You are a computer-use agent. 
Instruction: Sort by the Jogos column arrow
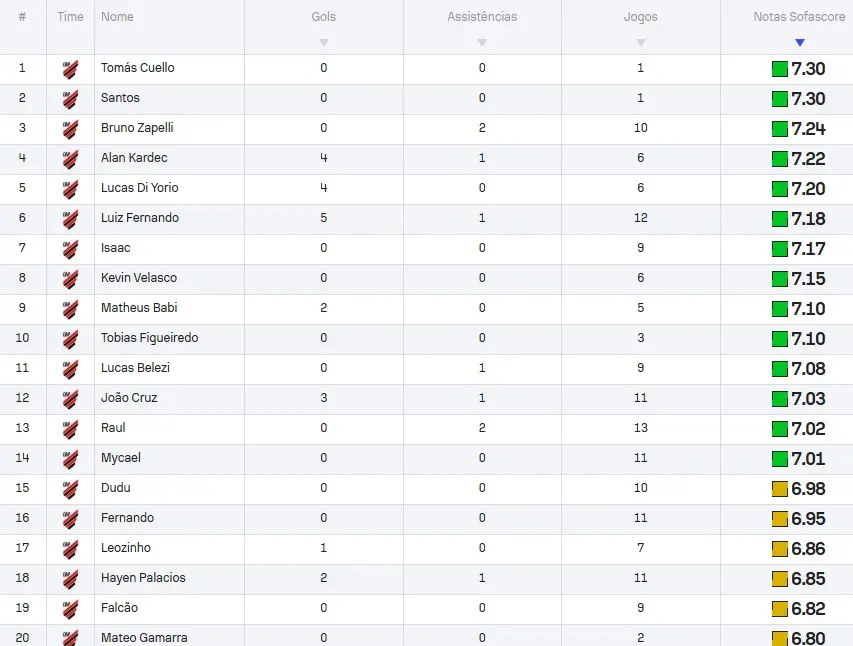641,42
